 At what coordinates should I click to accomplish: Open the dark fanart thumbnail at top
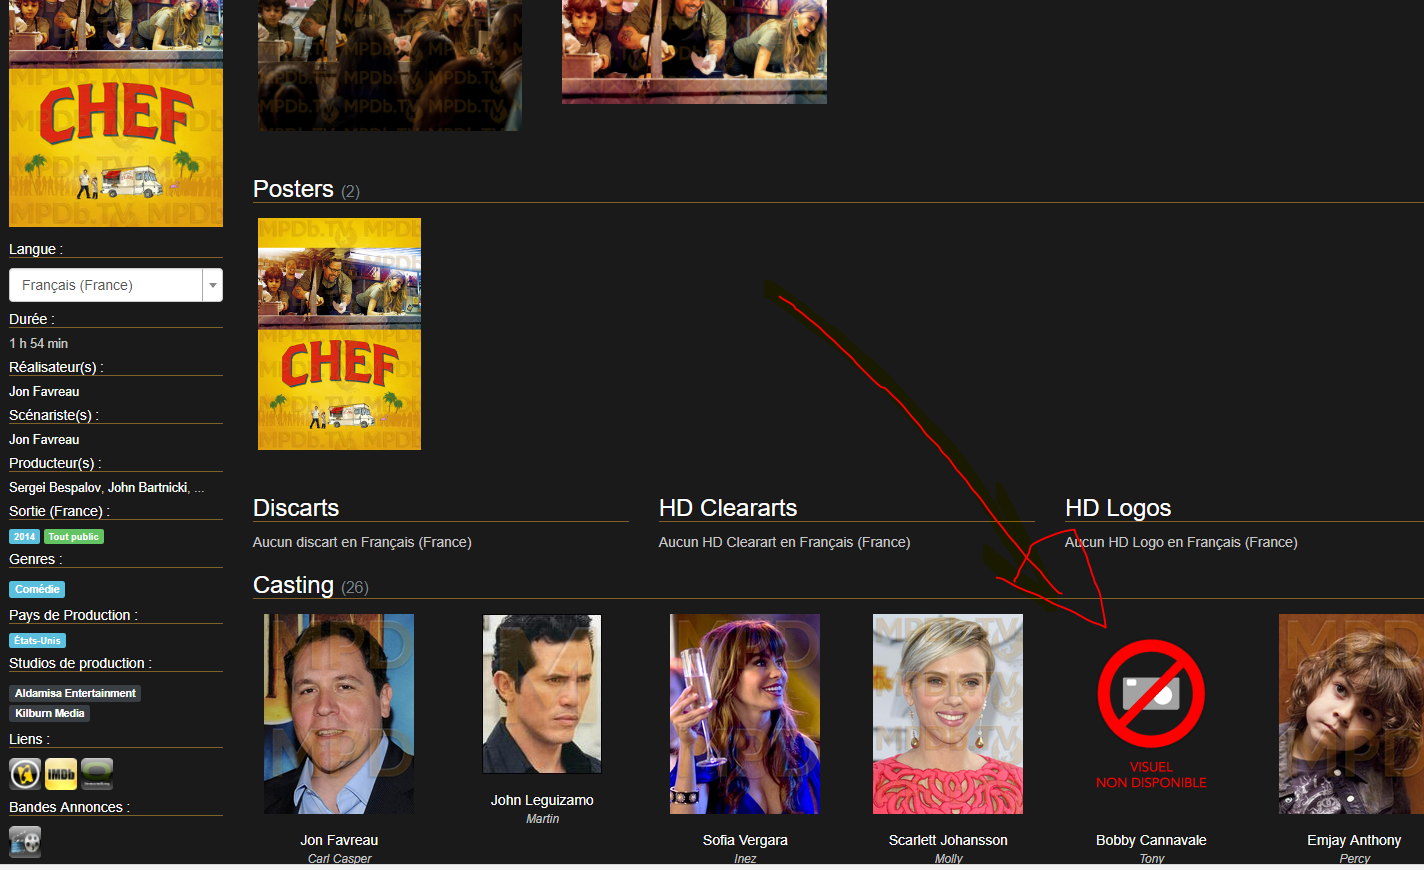[x=390, y=65]
